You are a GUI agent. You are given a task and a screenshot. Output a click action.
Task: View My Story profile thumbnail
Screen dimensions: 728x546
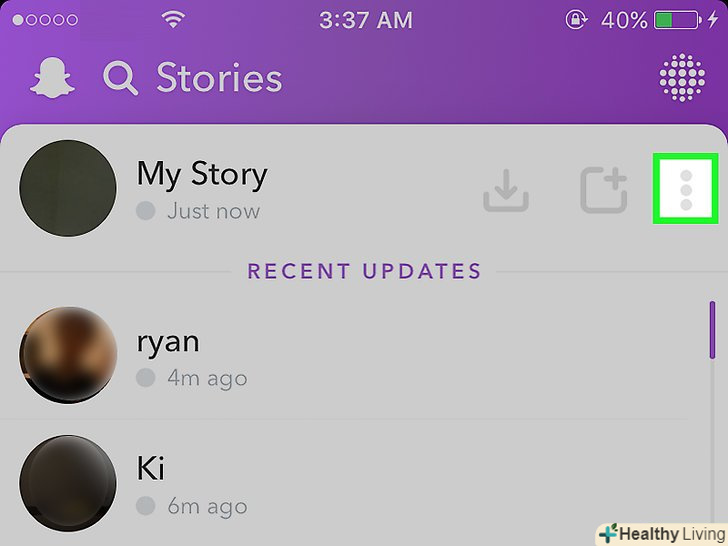pyautogui.click(x=68, y=188)
